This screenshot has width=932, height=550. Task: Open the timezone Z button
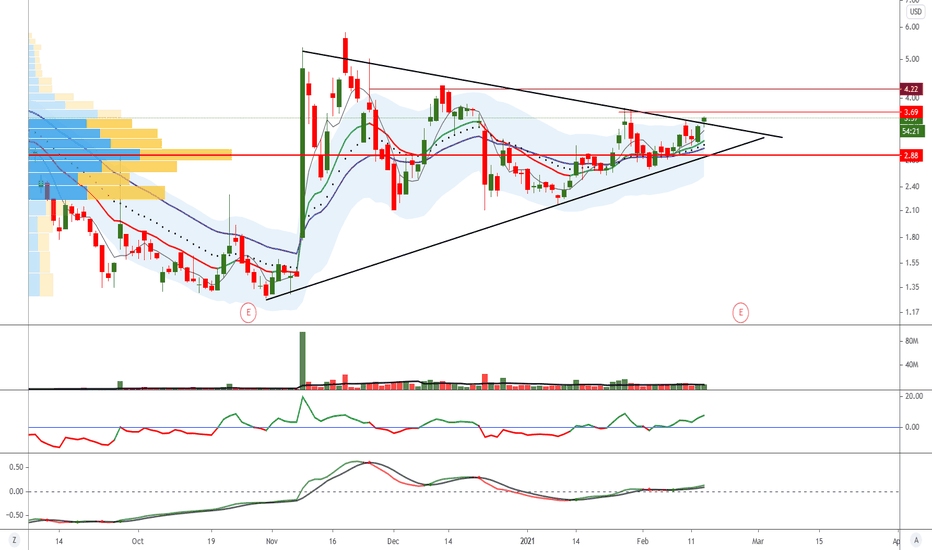[13, 540]
